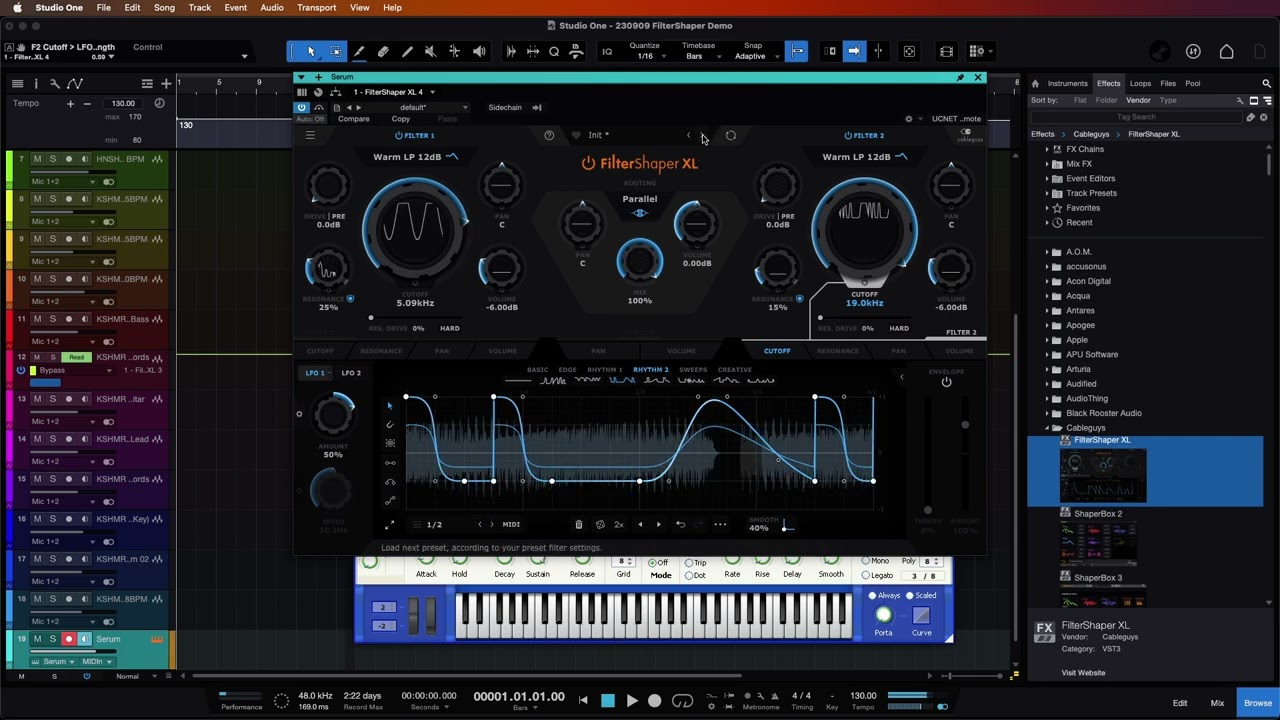
Task: Open the Song menu
Action: (164, 8)
